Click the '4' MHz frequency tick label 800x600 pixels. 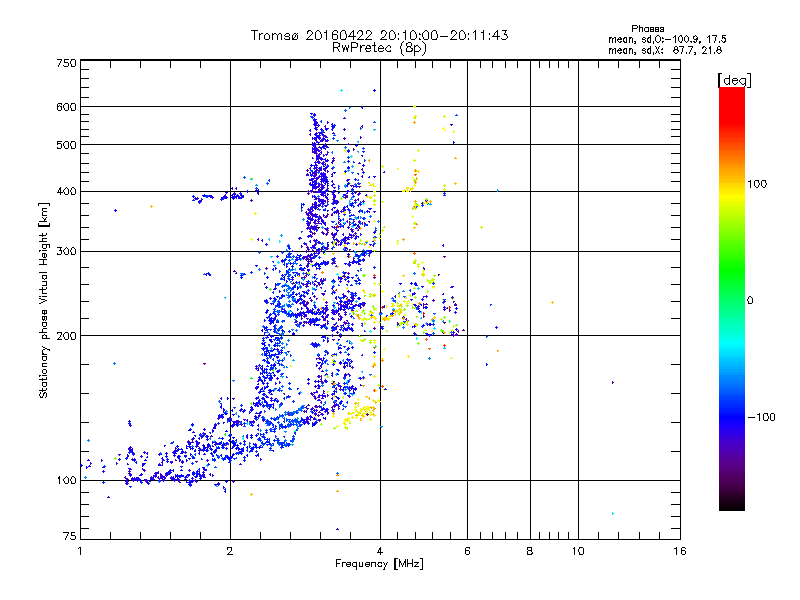click(x=380, y=551)
